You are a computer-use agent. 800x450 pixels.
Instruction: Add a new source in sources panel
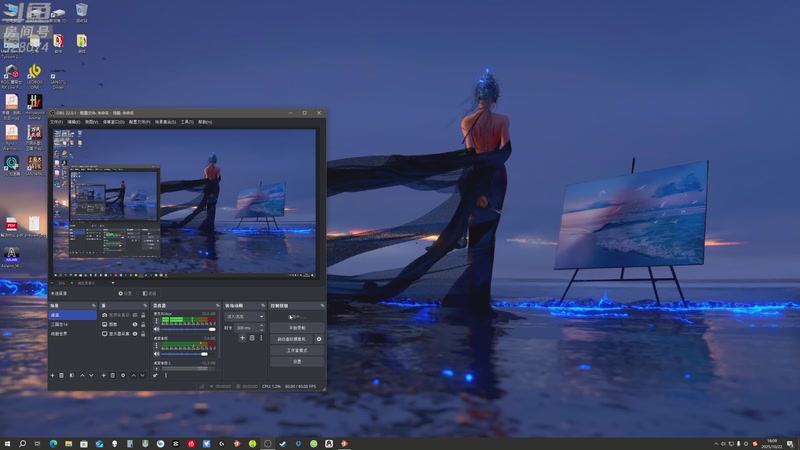tap(104, 376)
